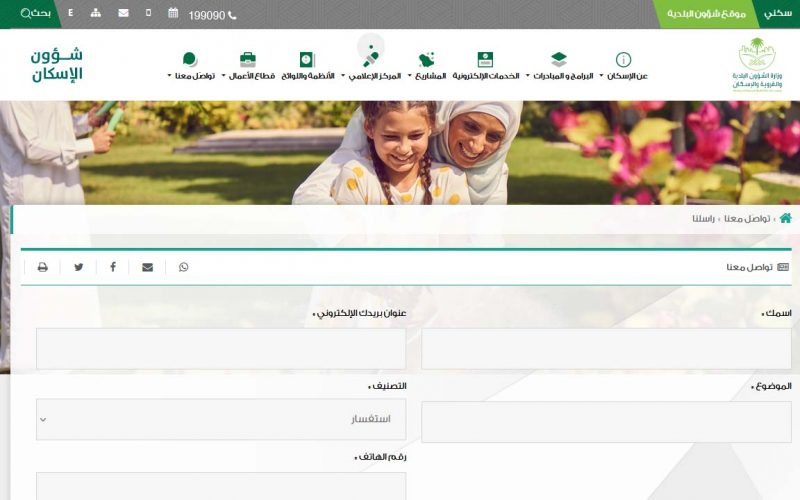Expand the تواصل معنا nav menu arrow
This screenshot has height=500, width=800.
[x=169, y=76]
